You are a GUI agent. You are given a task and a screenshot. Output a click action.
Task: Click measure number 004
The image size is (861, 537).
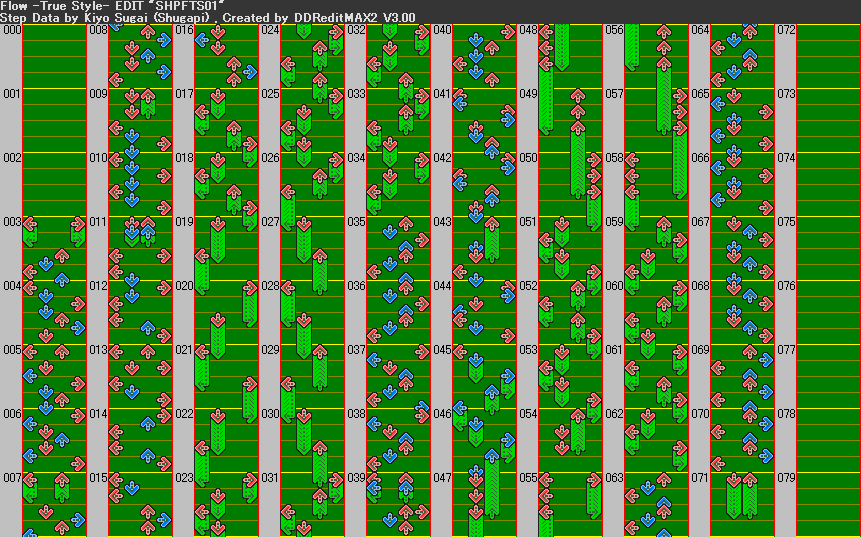point(12,286)
